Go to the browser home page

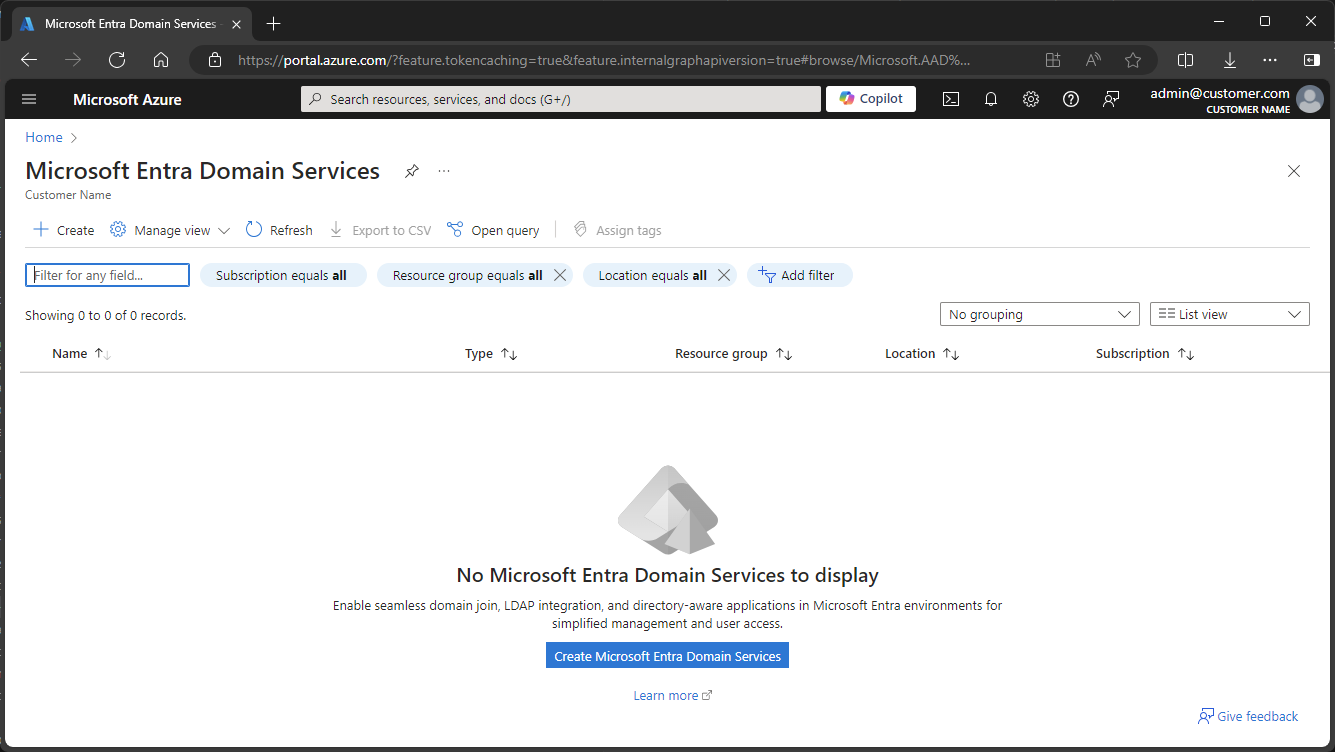(x=161, y=60)
